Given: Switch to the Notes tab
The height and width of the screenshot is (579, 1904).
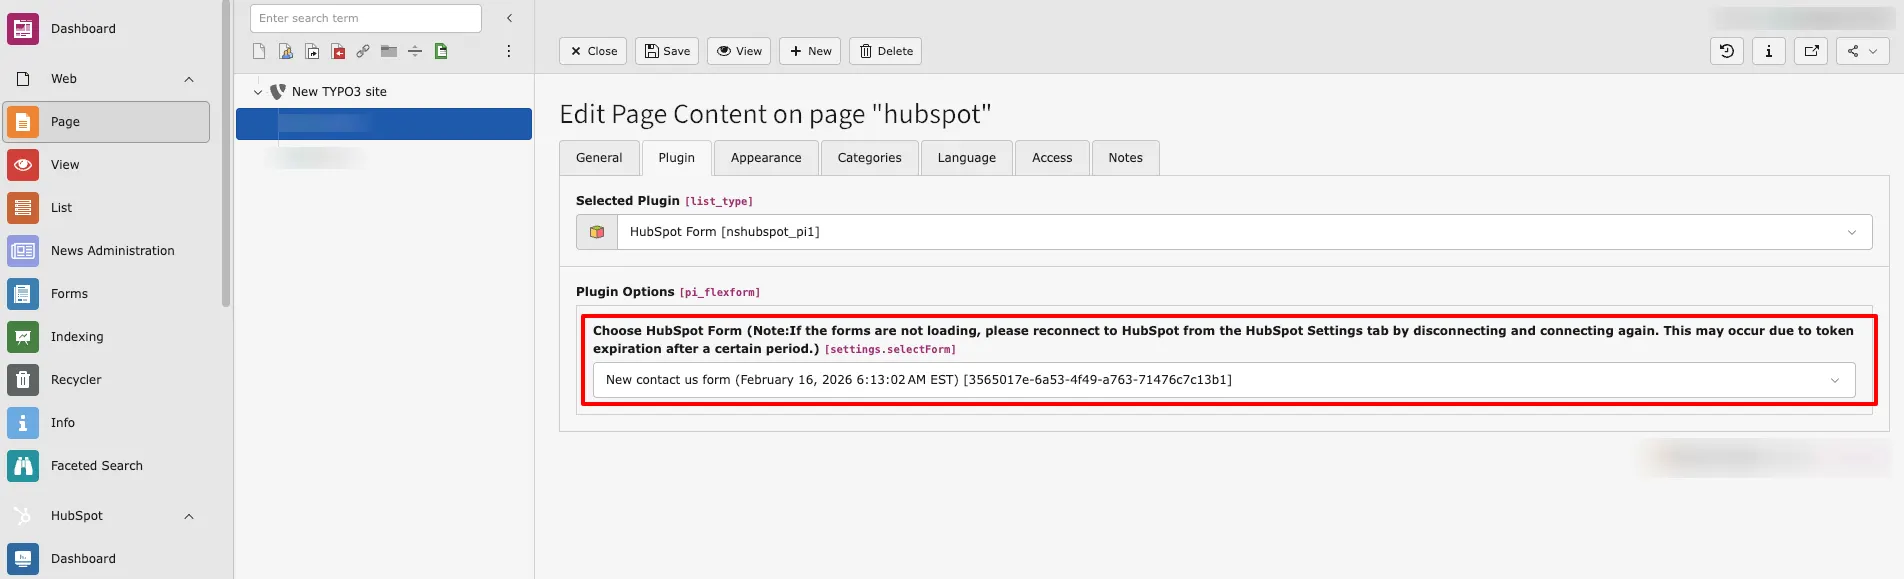Looking at the screenshot, I should click(1126, 158).
